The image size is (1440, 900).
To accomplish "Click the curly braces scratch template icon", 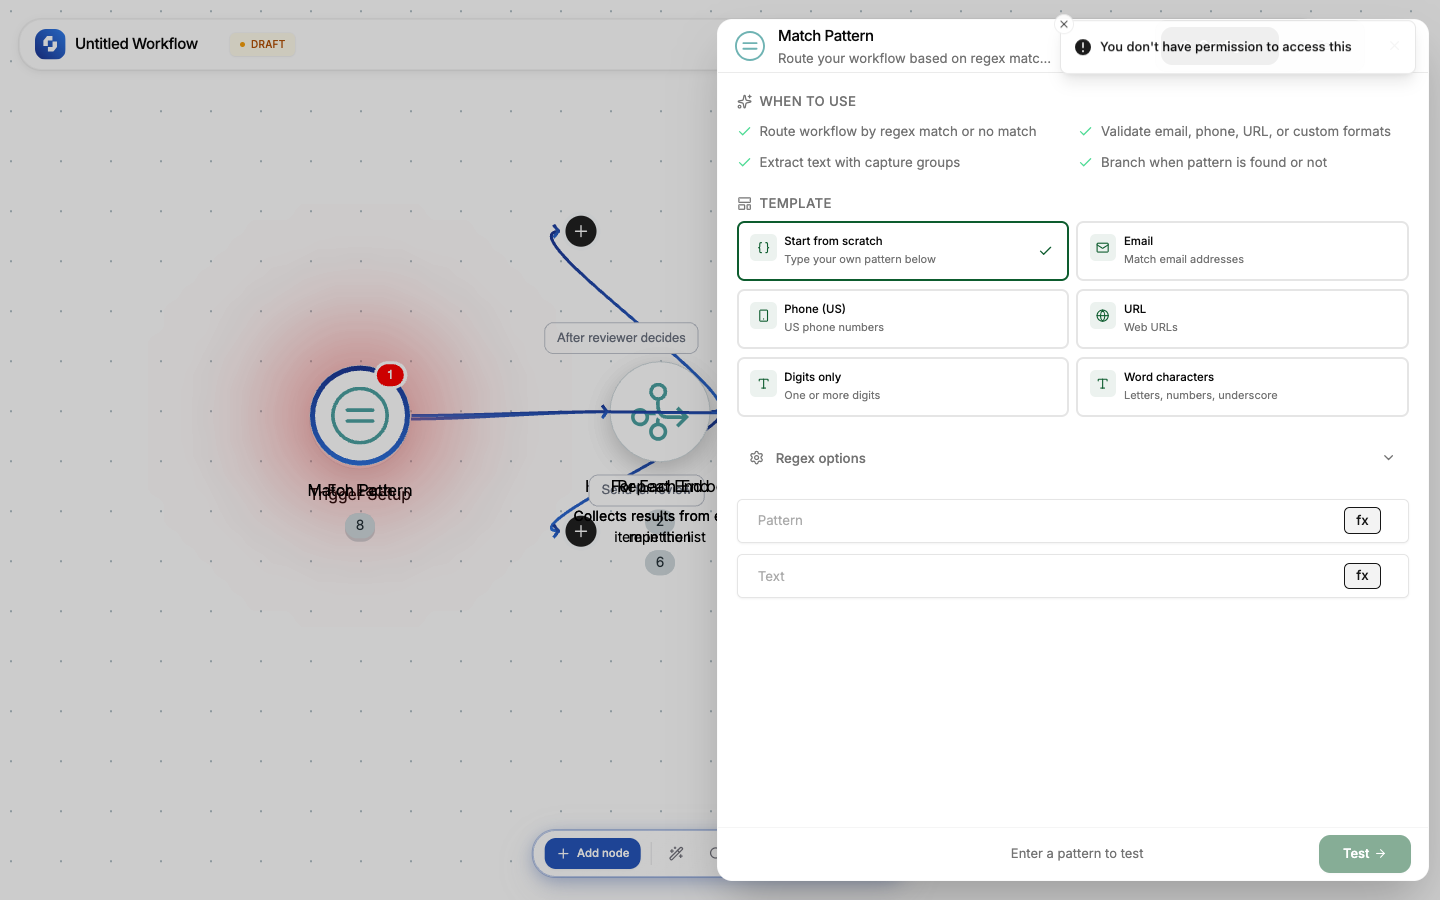I will pyautogui.click(x=763, y=248).
